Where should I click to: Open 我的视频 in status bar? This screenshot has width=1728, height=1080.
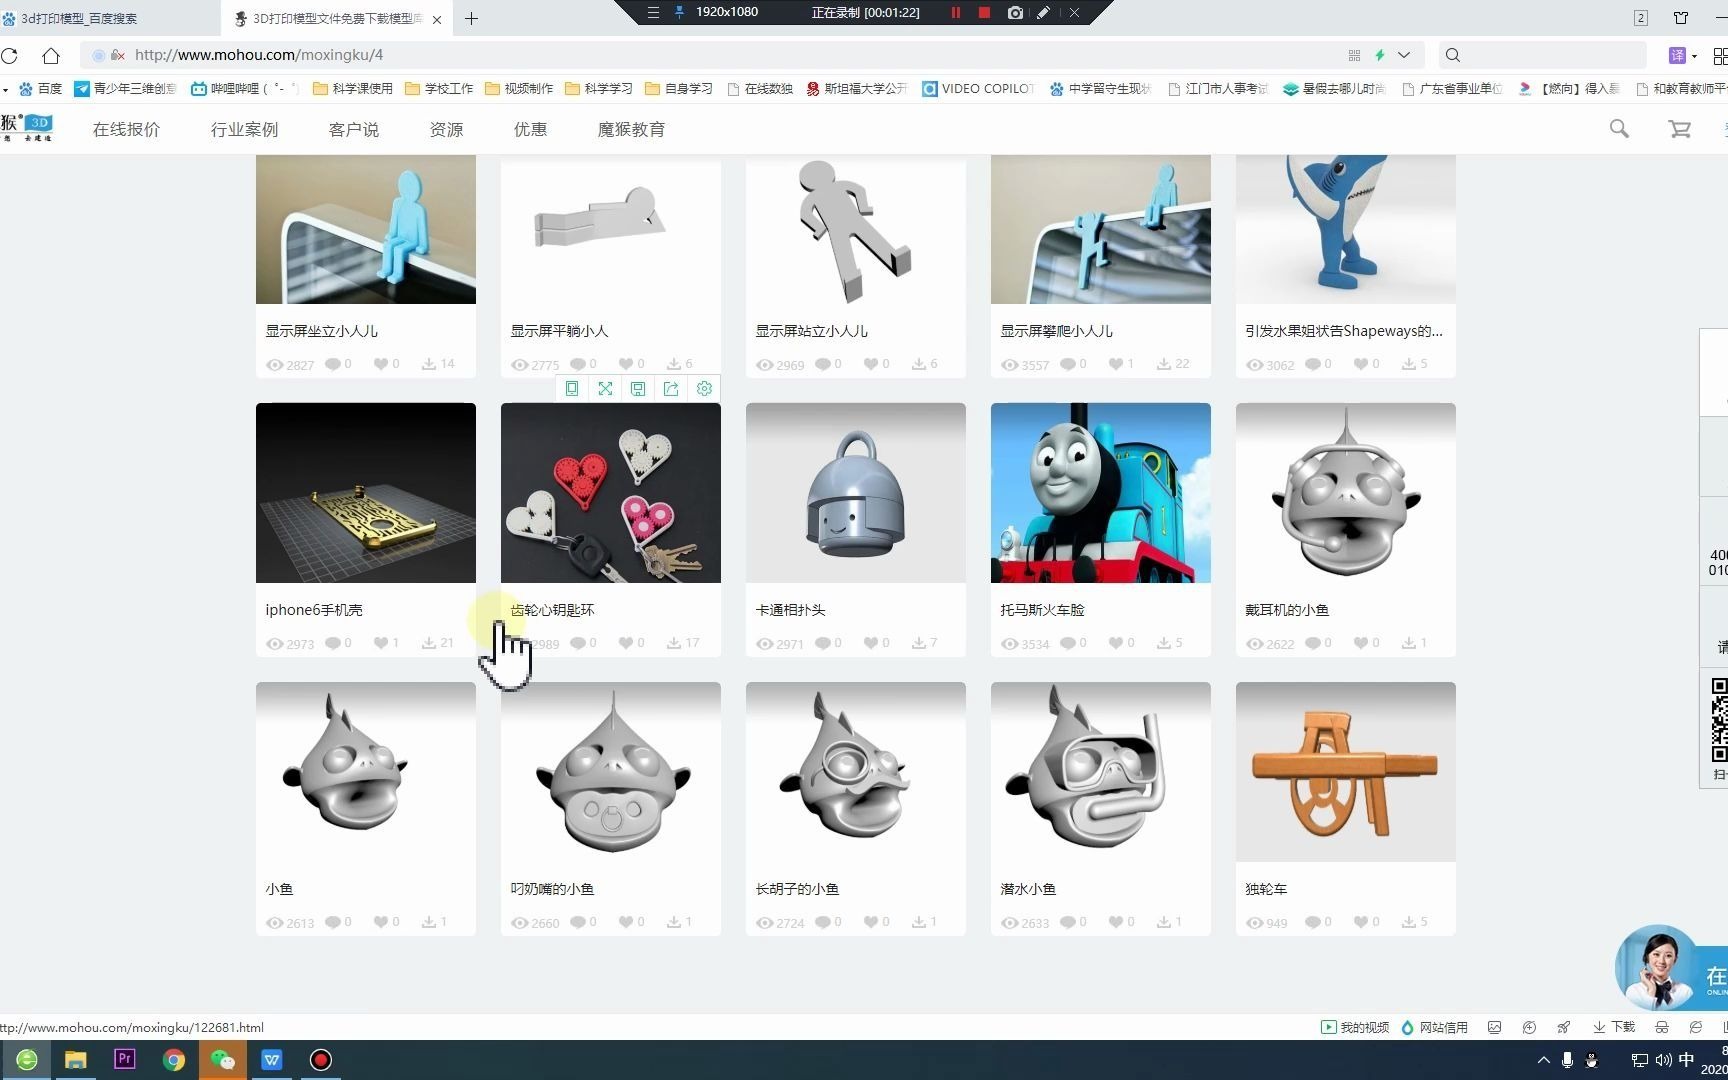(1355, 1027)
